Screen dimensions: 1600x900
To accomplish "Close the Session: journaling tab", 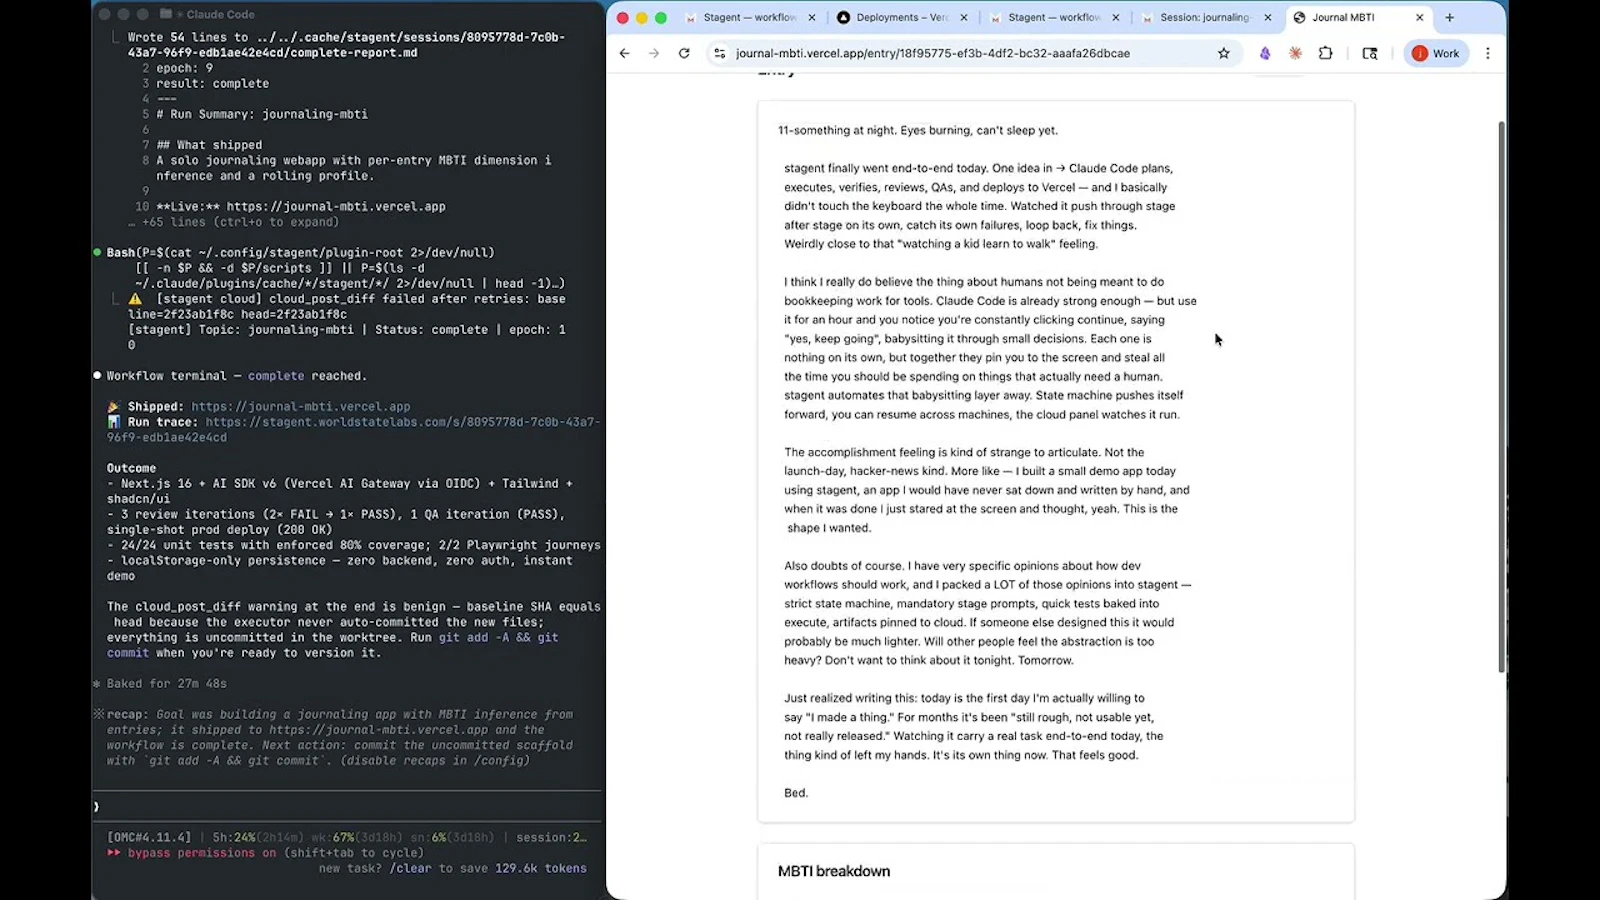I will click(1268, 17).
